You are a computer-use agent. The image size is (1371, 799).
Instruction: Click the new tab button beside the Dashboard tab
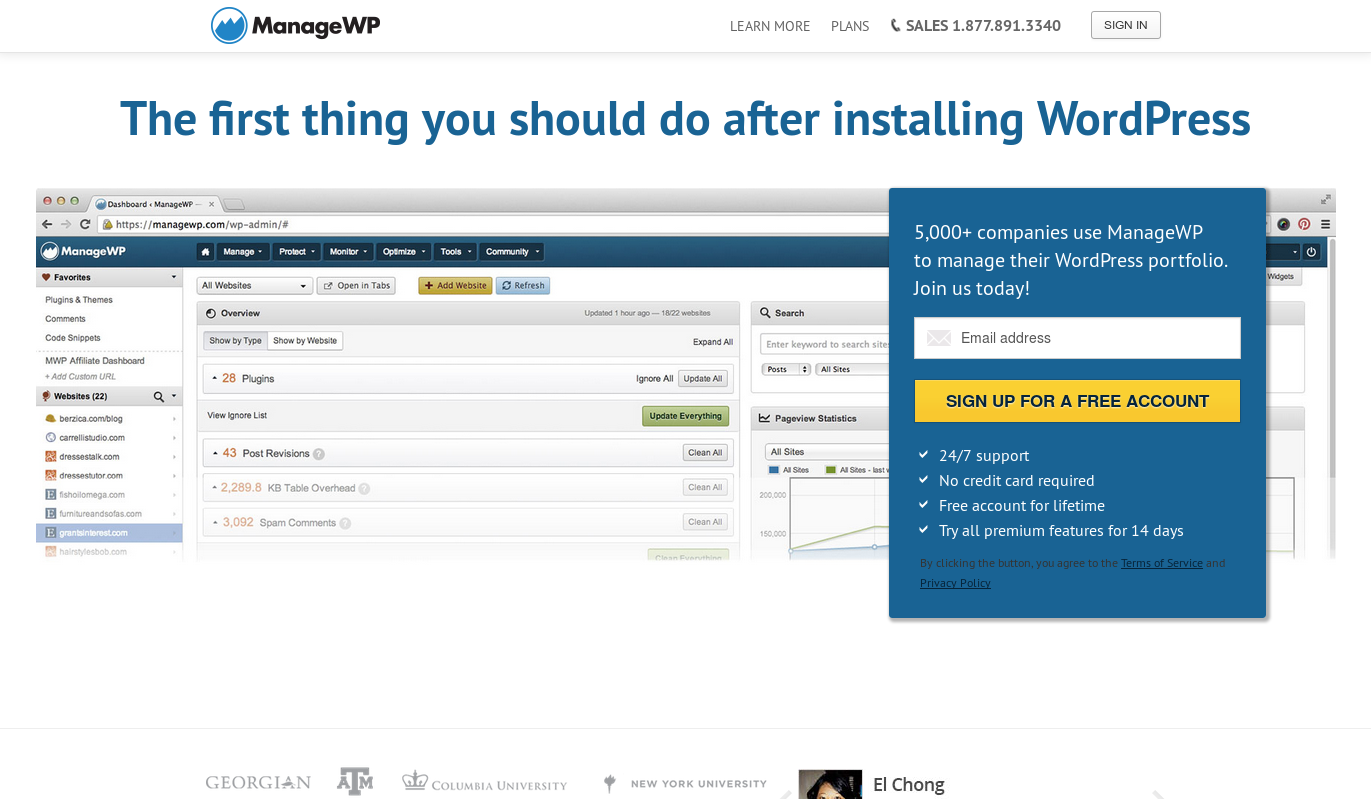(x=233, y=205)
